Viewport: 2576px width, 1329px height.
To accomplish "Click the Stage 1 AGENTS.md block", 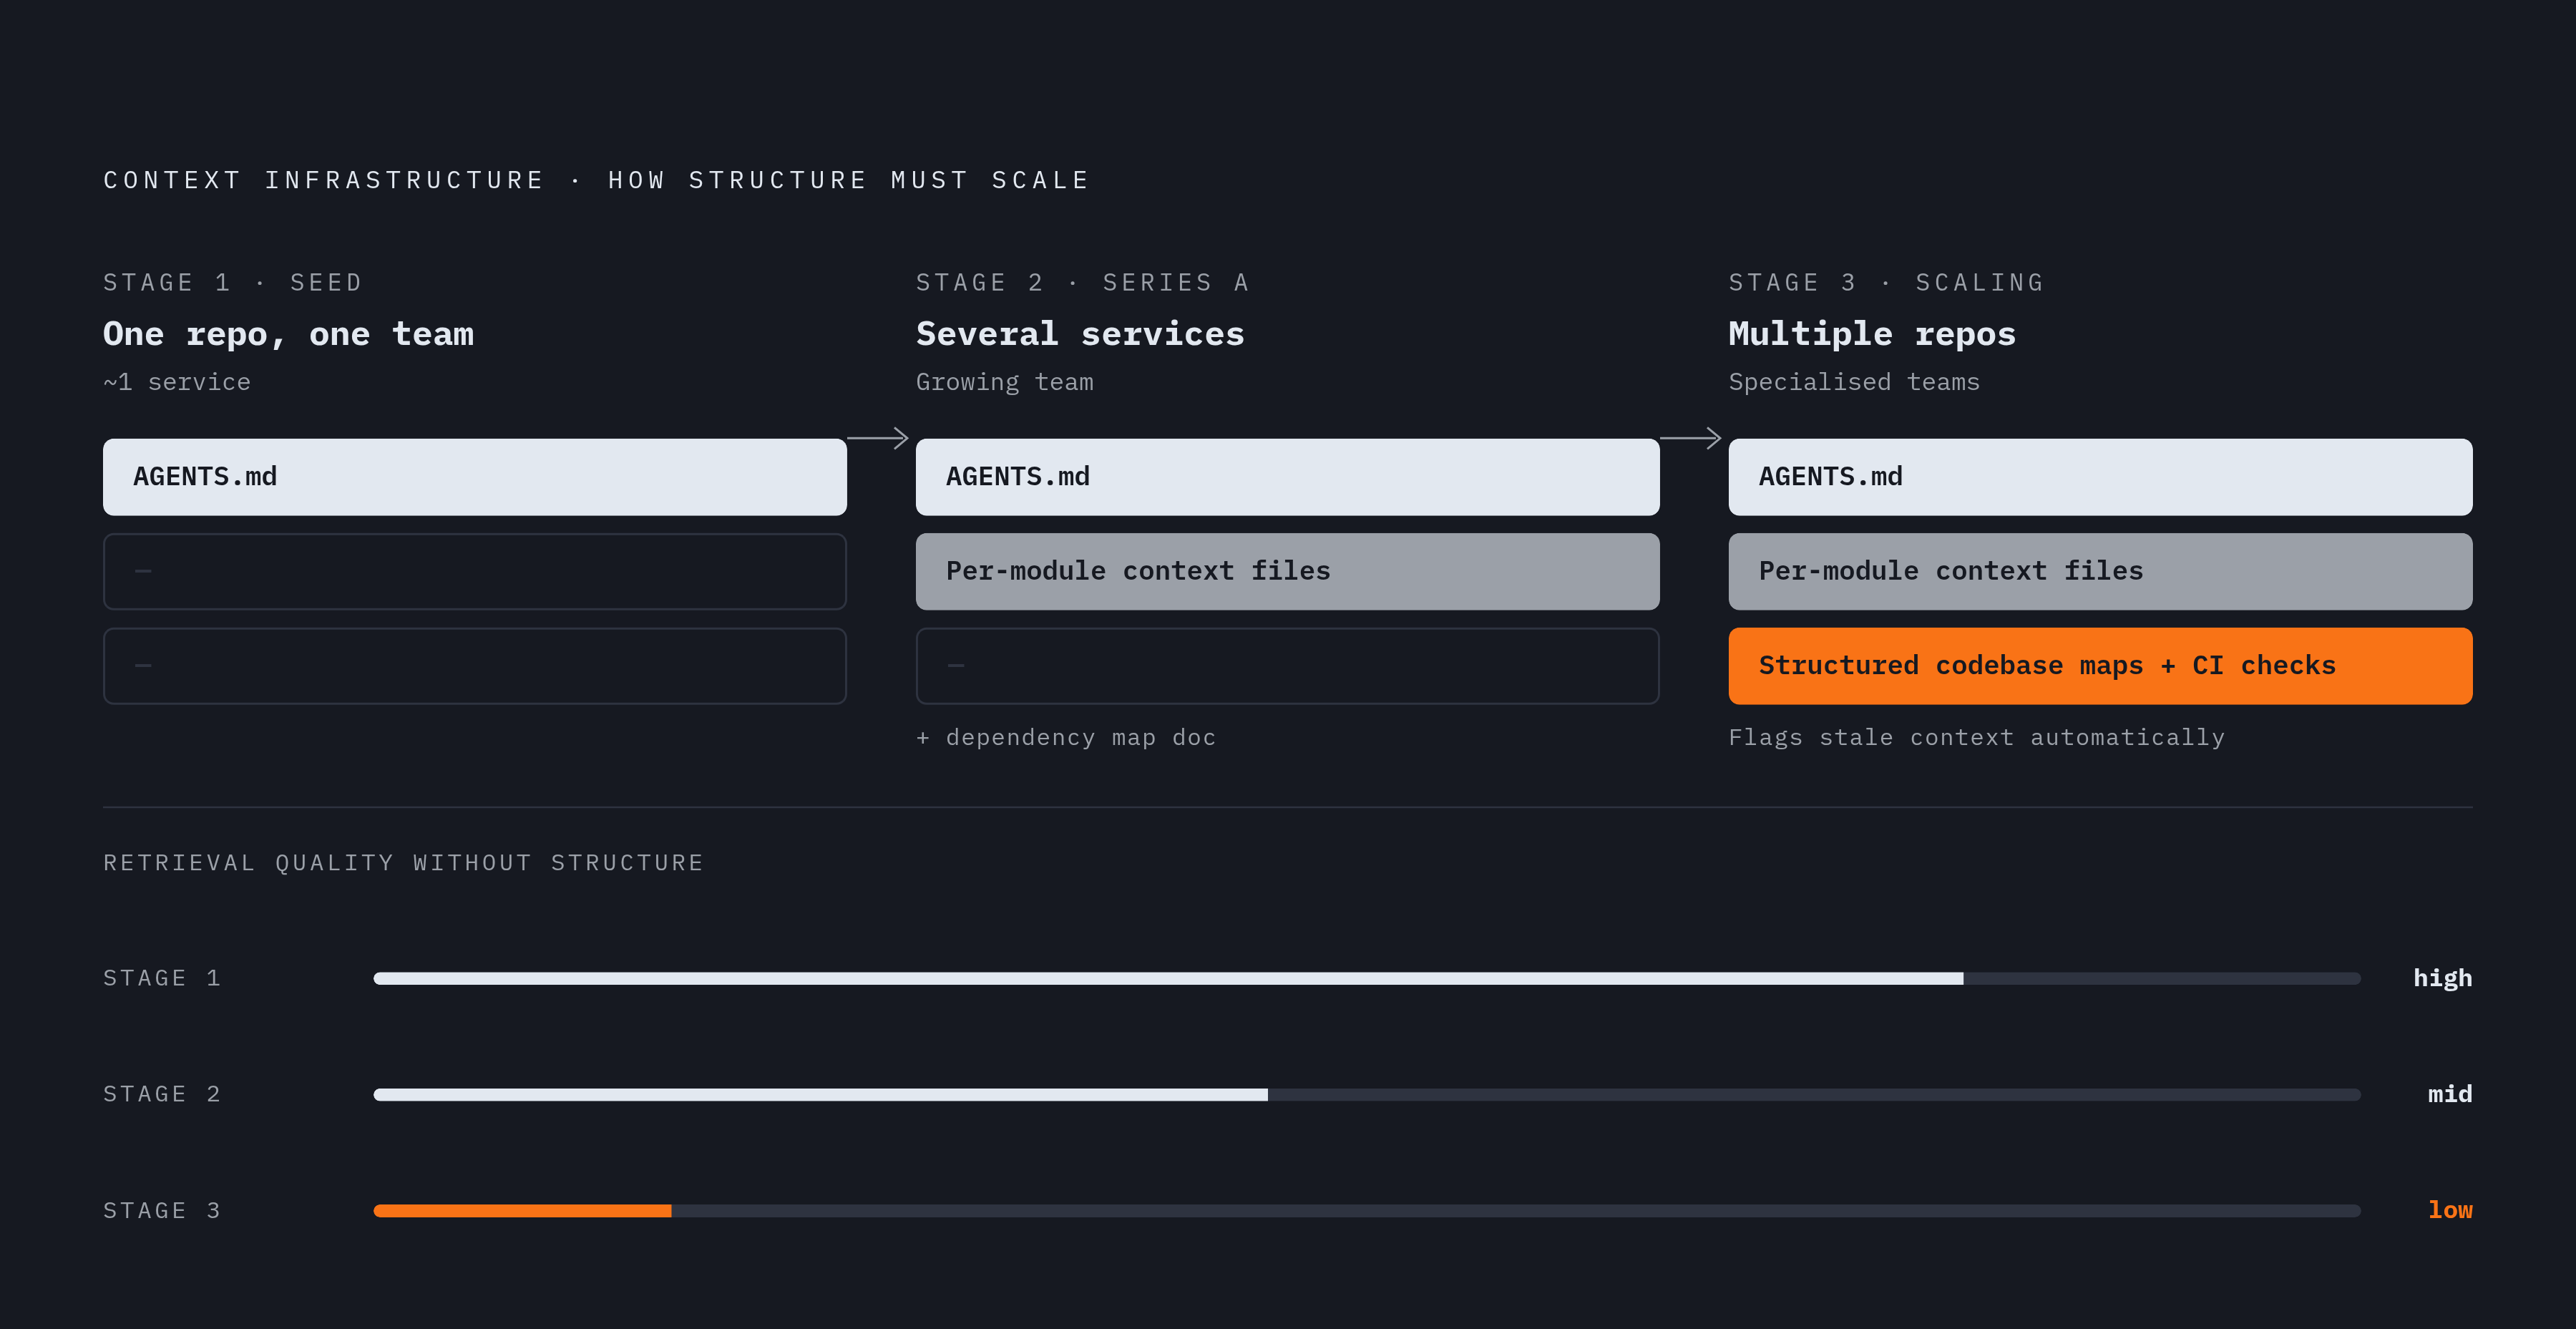I will click(475, 477).
